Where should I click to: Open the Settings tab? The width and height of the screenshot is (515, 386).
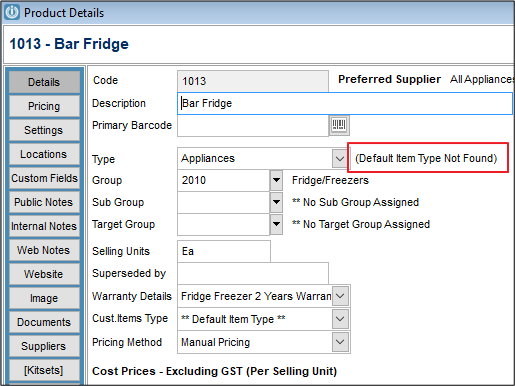point(44,130)
